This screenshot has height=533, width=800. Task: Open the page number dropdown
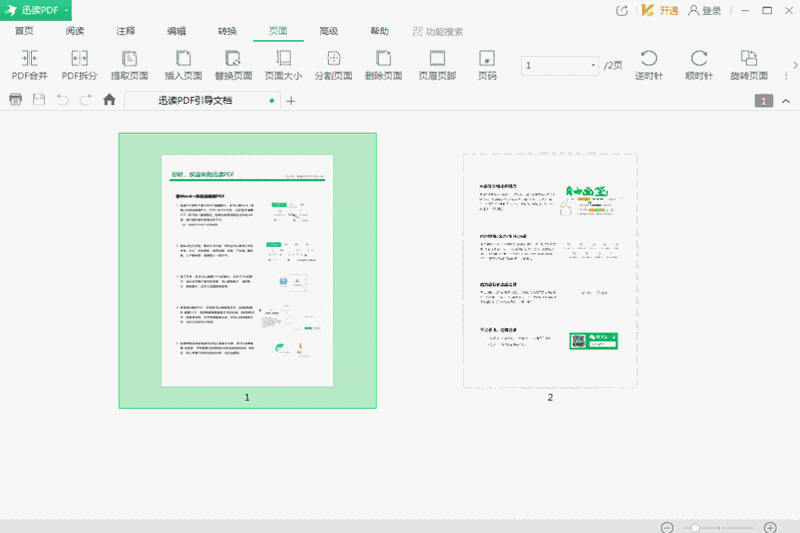pos(593,65)
